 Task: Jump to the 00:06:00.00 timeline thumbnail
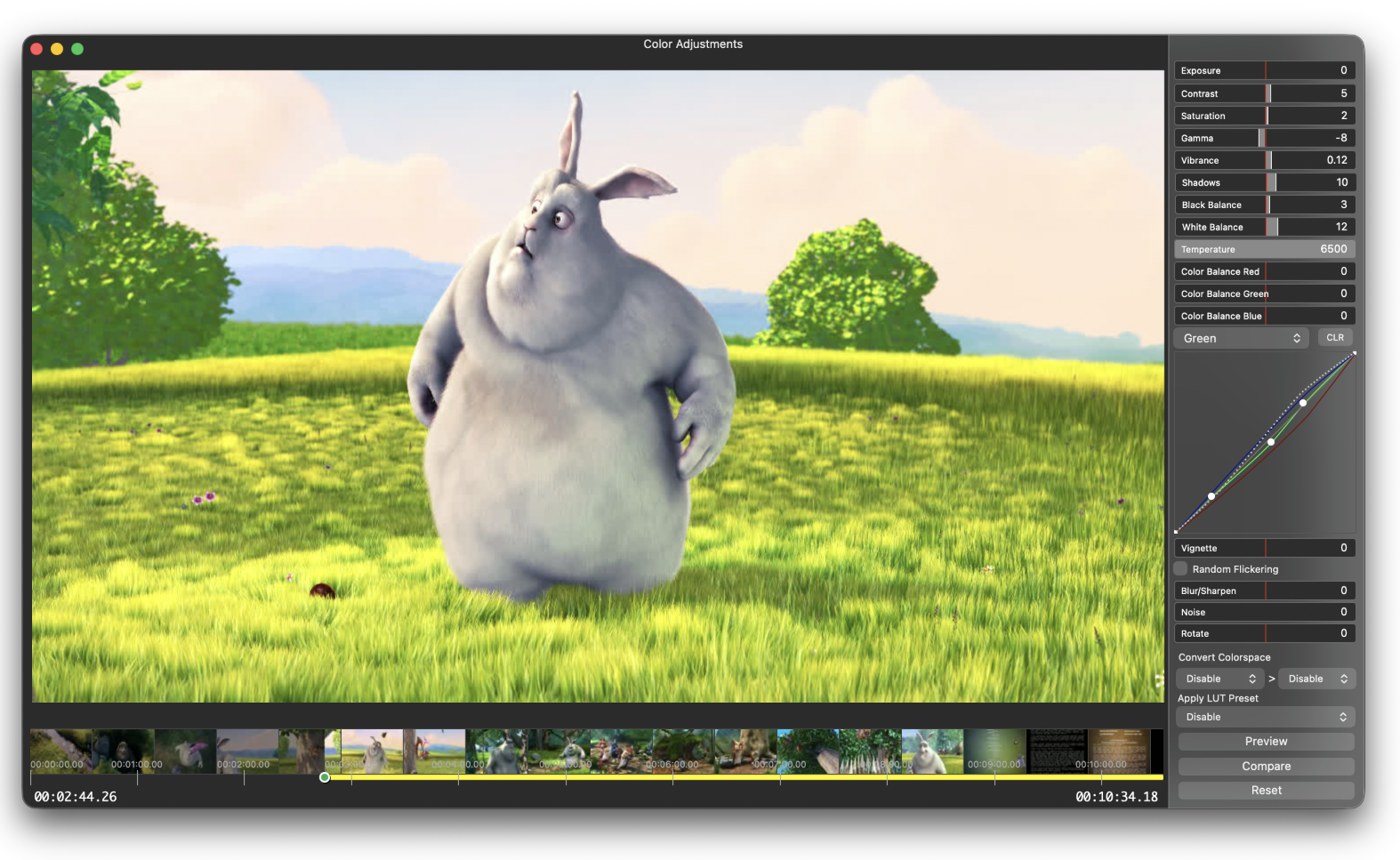coord(683,751)
